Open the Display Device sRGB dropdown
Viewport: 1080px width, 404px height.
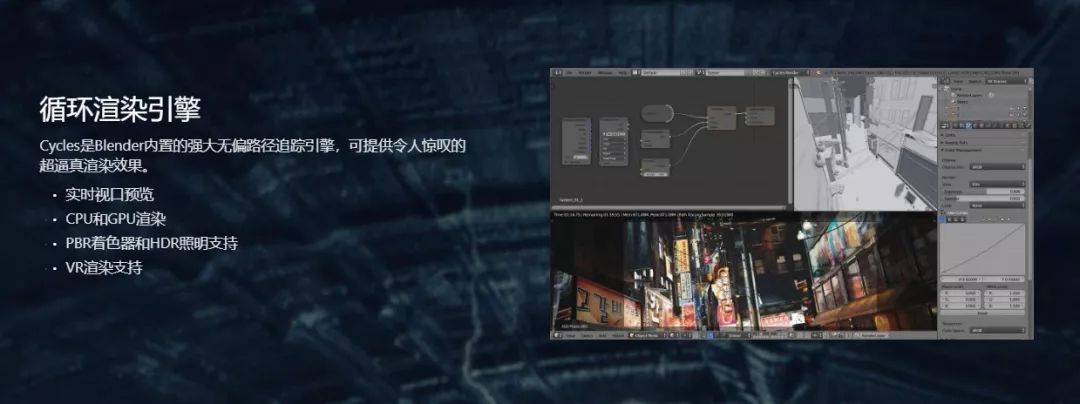tap(997, 167)
